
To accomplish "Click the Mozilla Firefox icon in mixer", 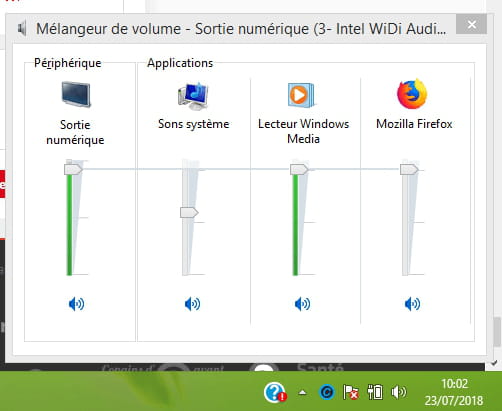I will 412,94.
